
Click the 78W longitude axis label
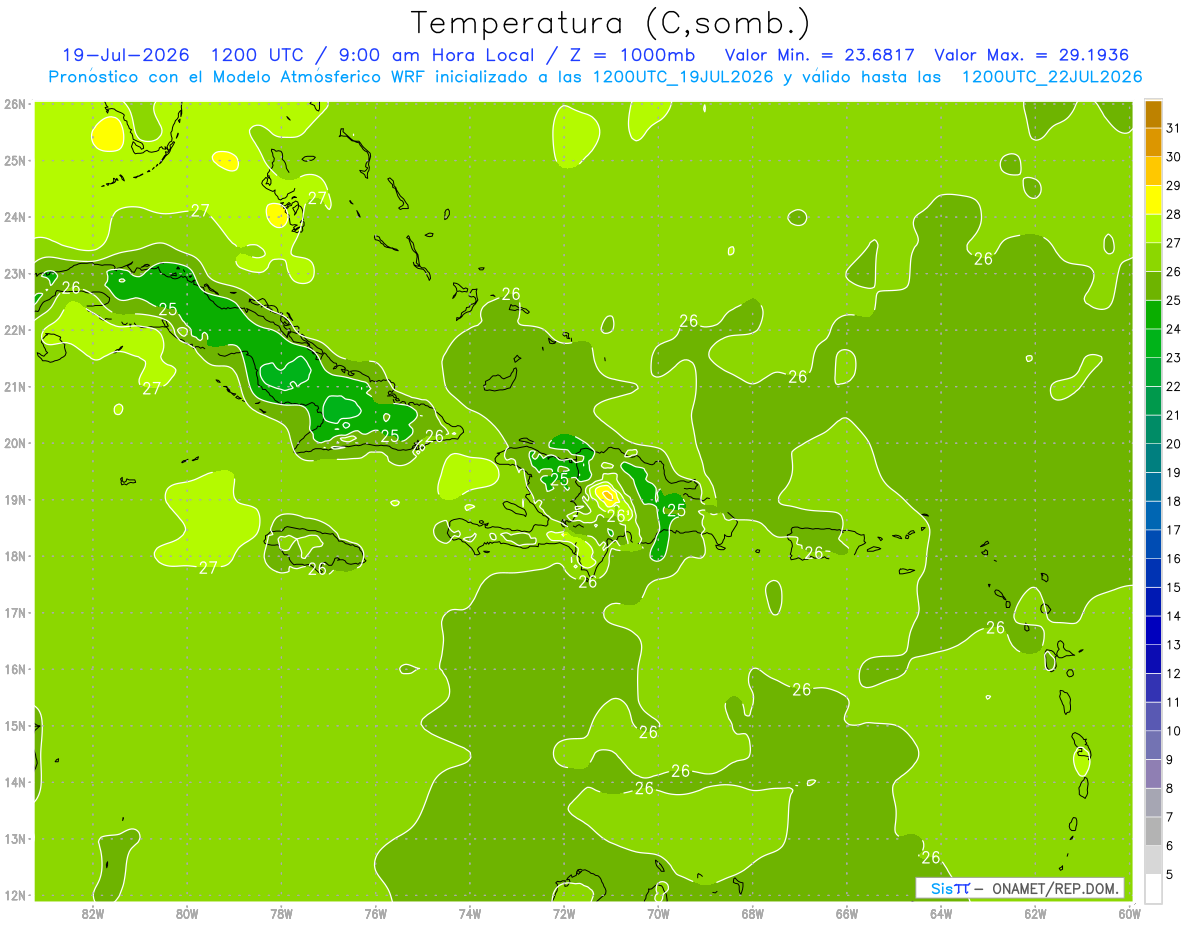[281, 913]
